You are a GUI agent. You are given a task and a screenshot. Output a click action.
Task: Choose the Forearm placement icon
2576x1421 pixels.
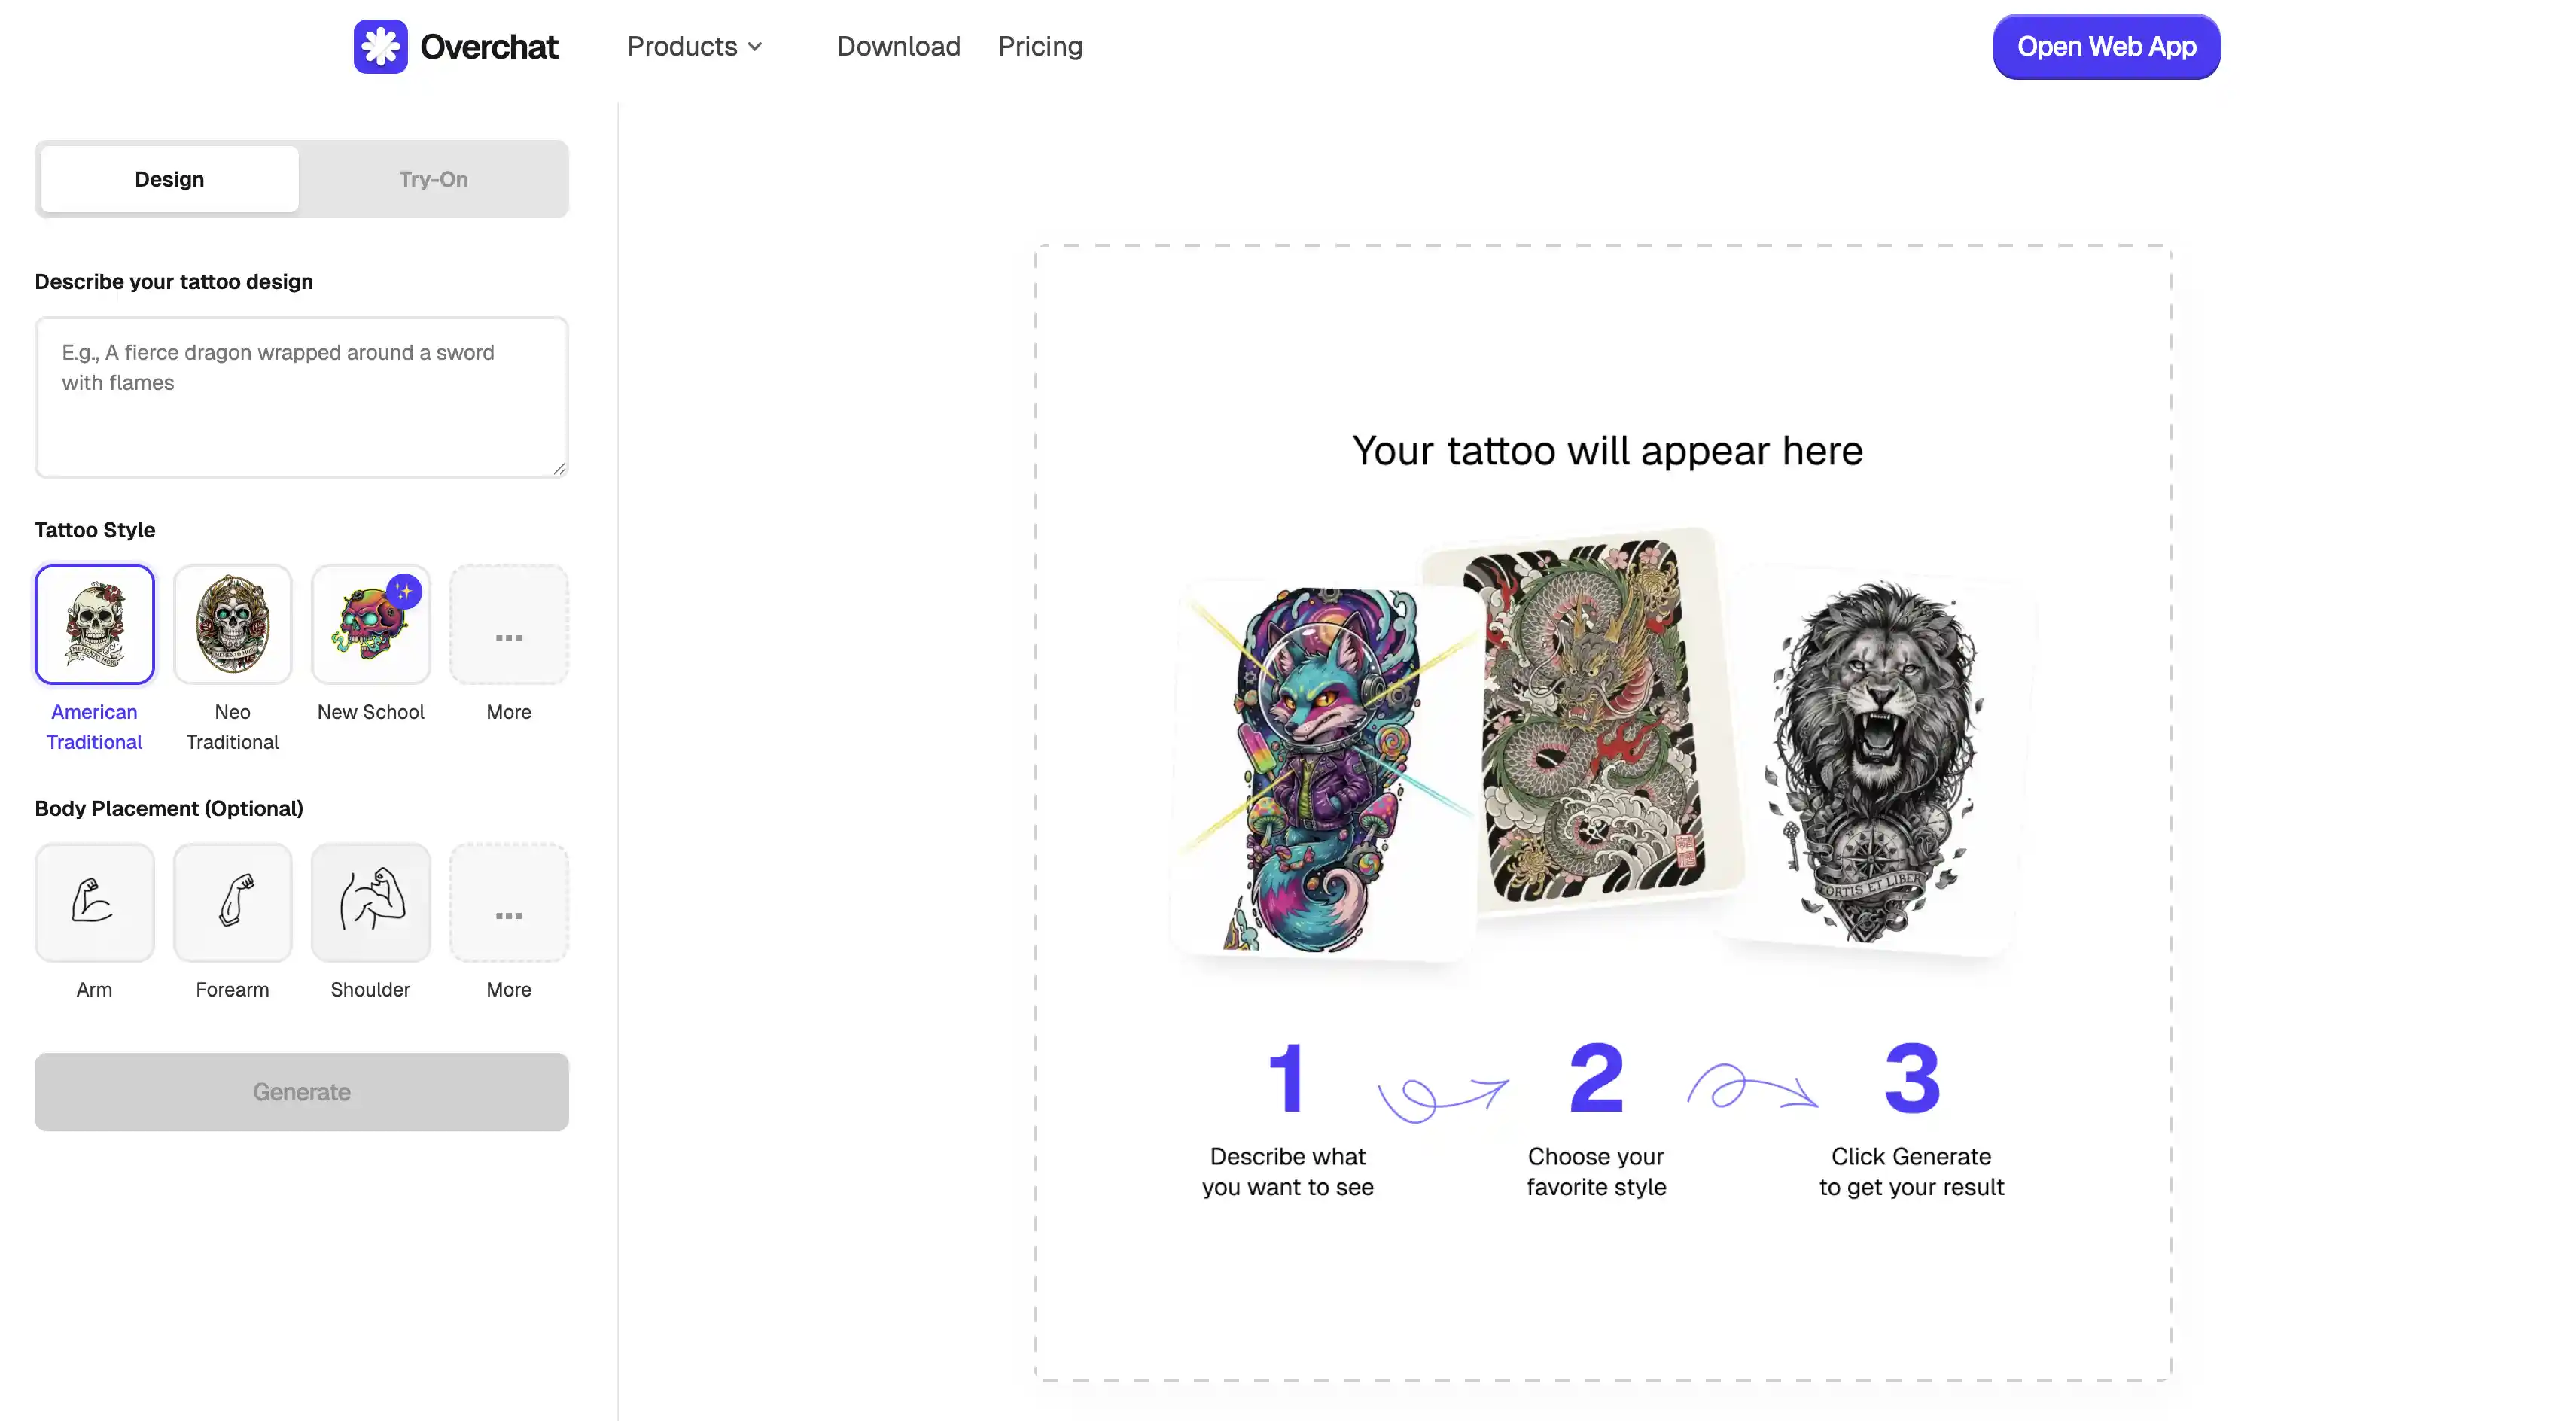tap(232, 902)
